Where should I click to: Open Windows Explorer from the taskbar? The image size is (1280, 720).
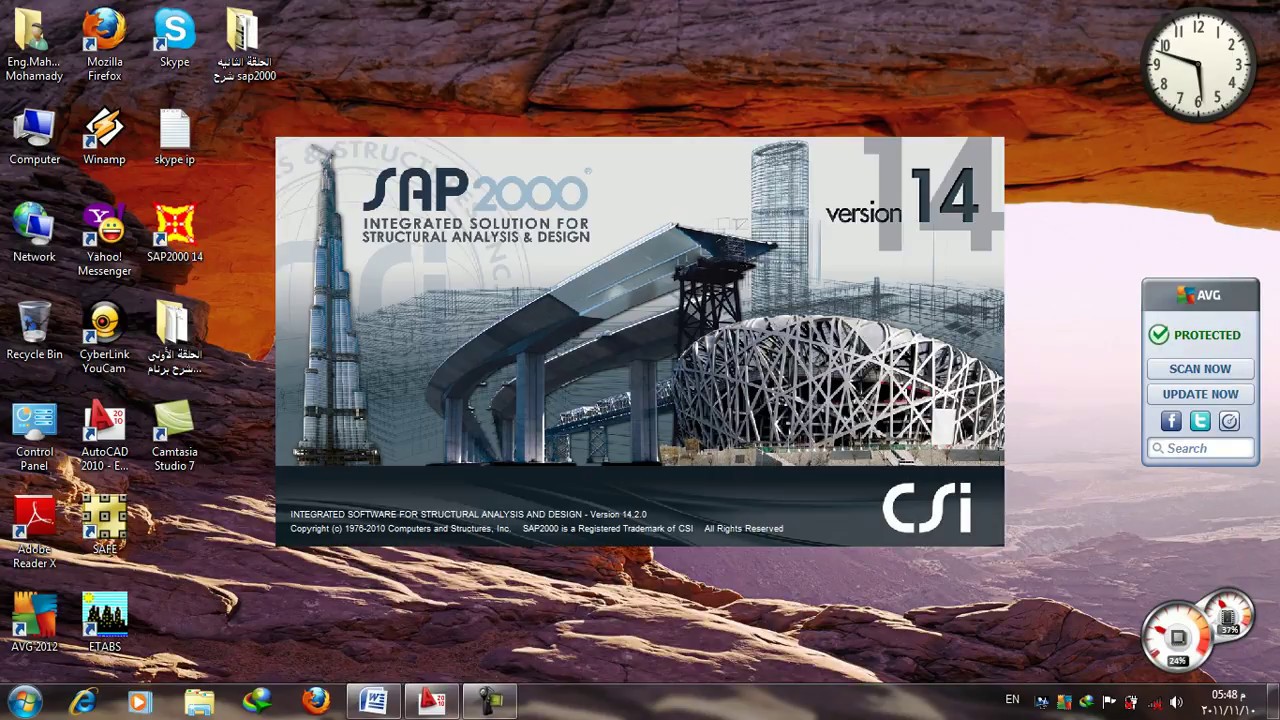point(199,701)
